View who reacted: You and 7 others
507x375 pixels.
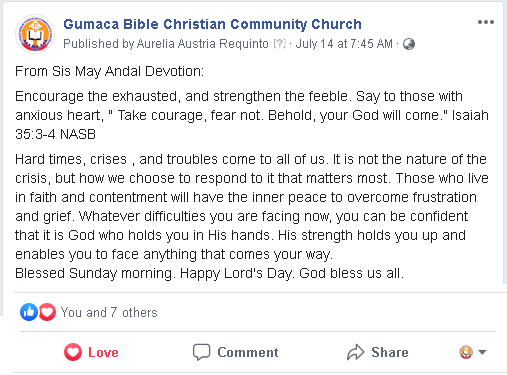click(x=109, y=312)
